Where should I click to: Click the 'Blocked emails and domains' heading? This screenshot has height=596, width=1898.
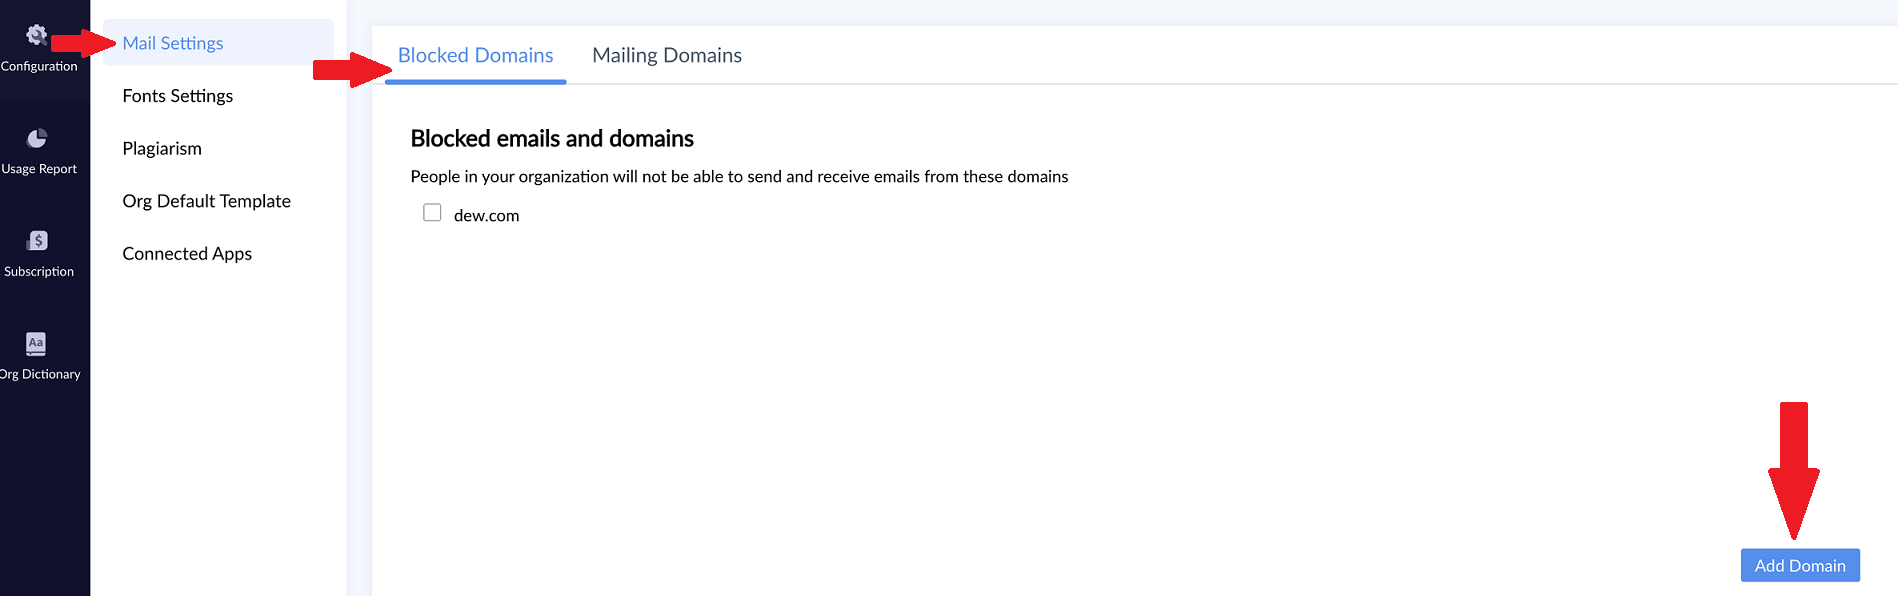552,138
